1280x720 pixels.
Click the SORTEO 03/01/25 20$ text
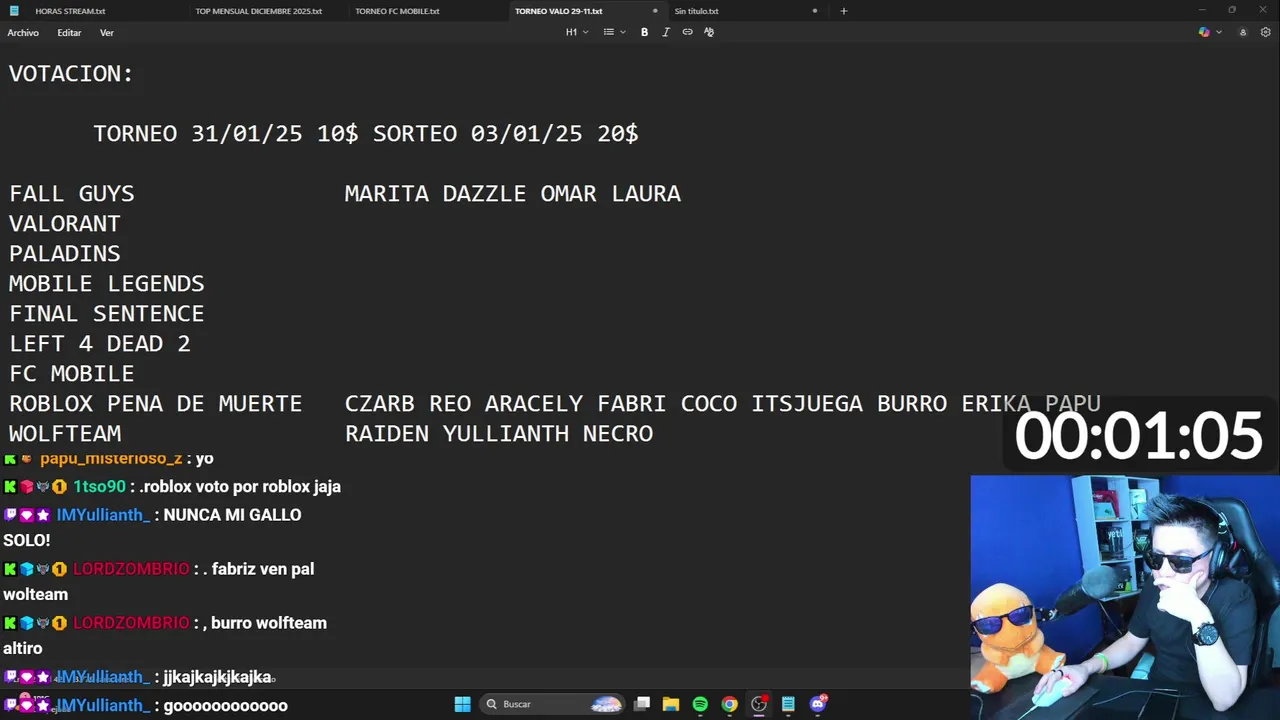(505, 134)
